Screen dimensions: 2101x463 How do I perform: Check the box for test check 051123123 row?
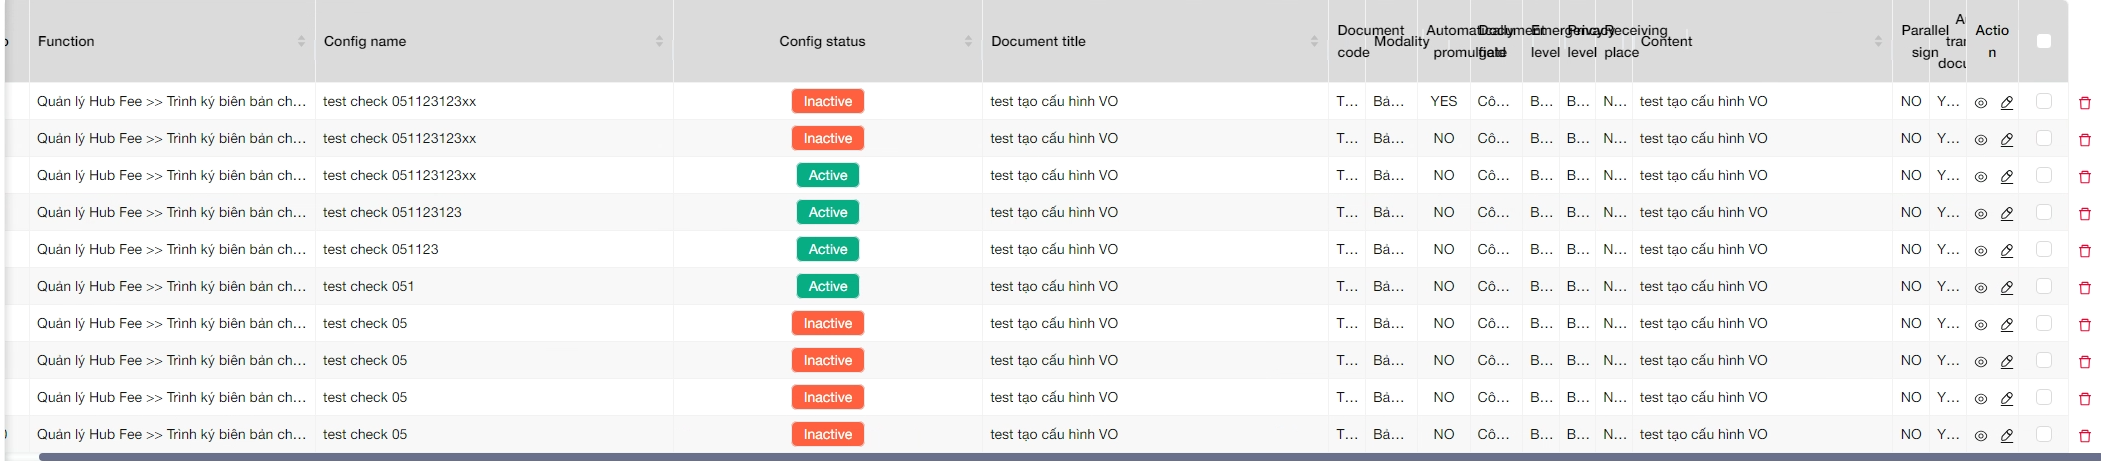coord(2043,212)
